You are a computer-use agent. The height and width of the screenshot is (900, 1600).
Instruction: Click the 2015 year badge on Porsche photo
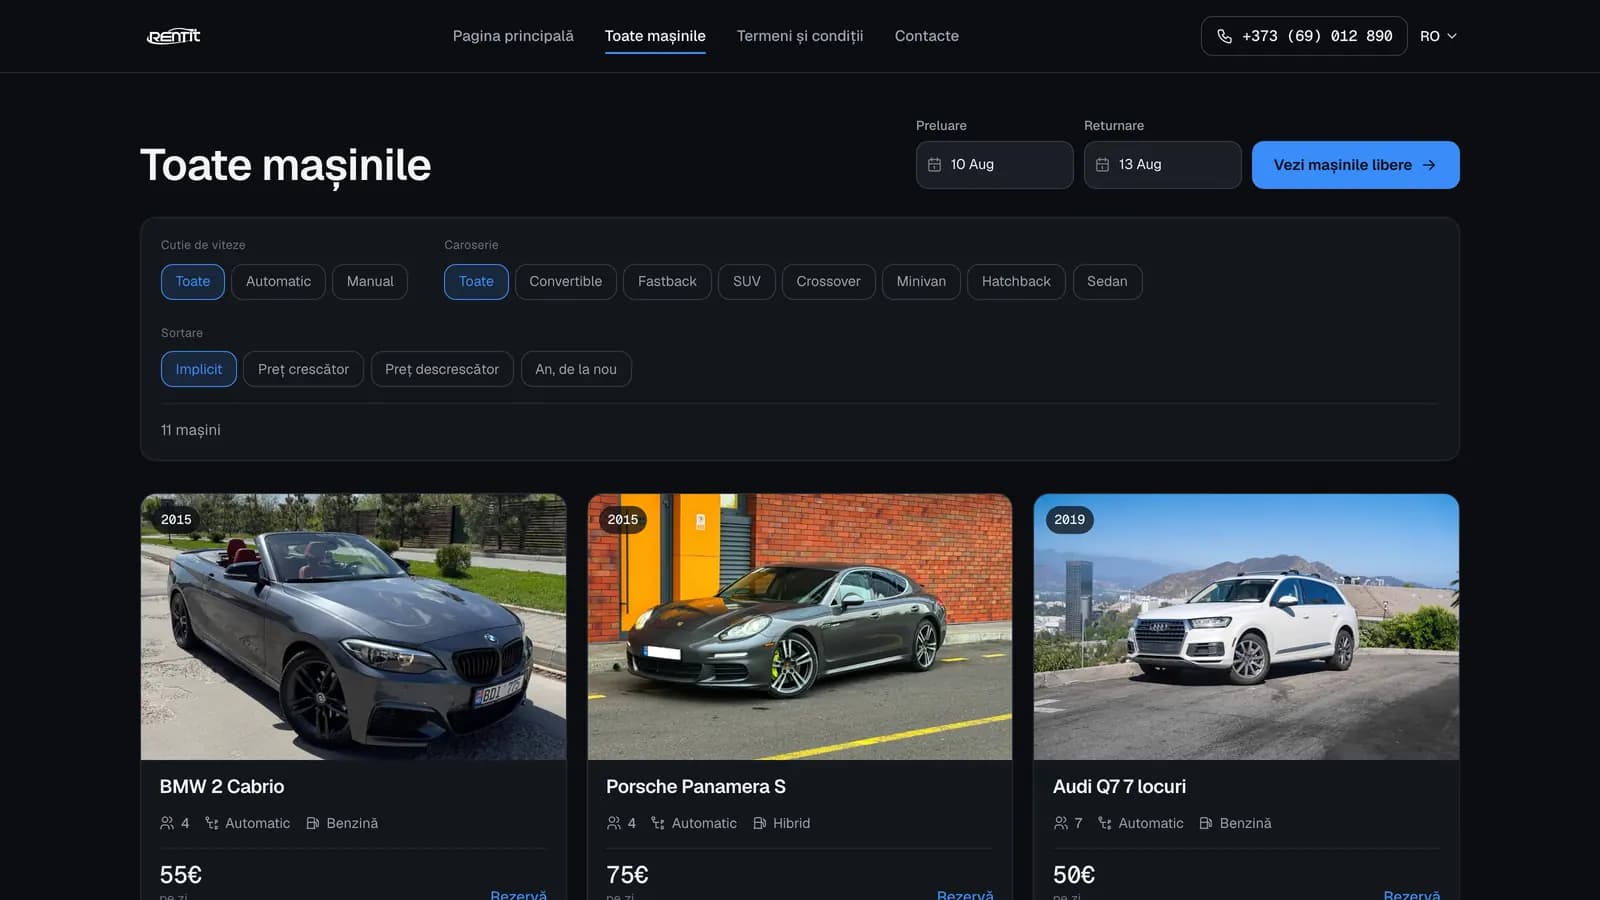coord(623,520)
